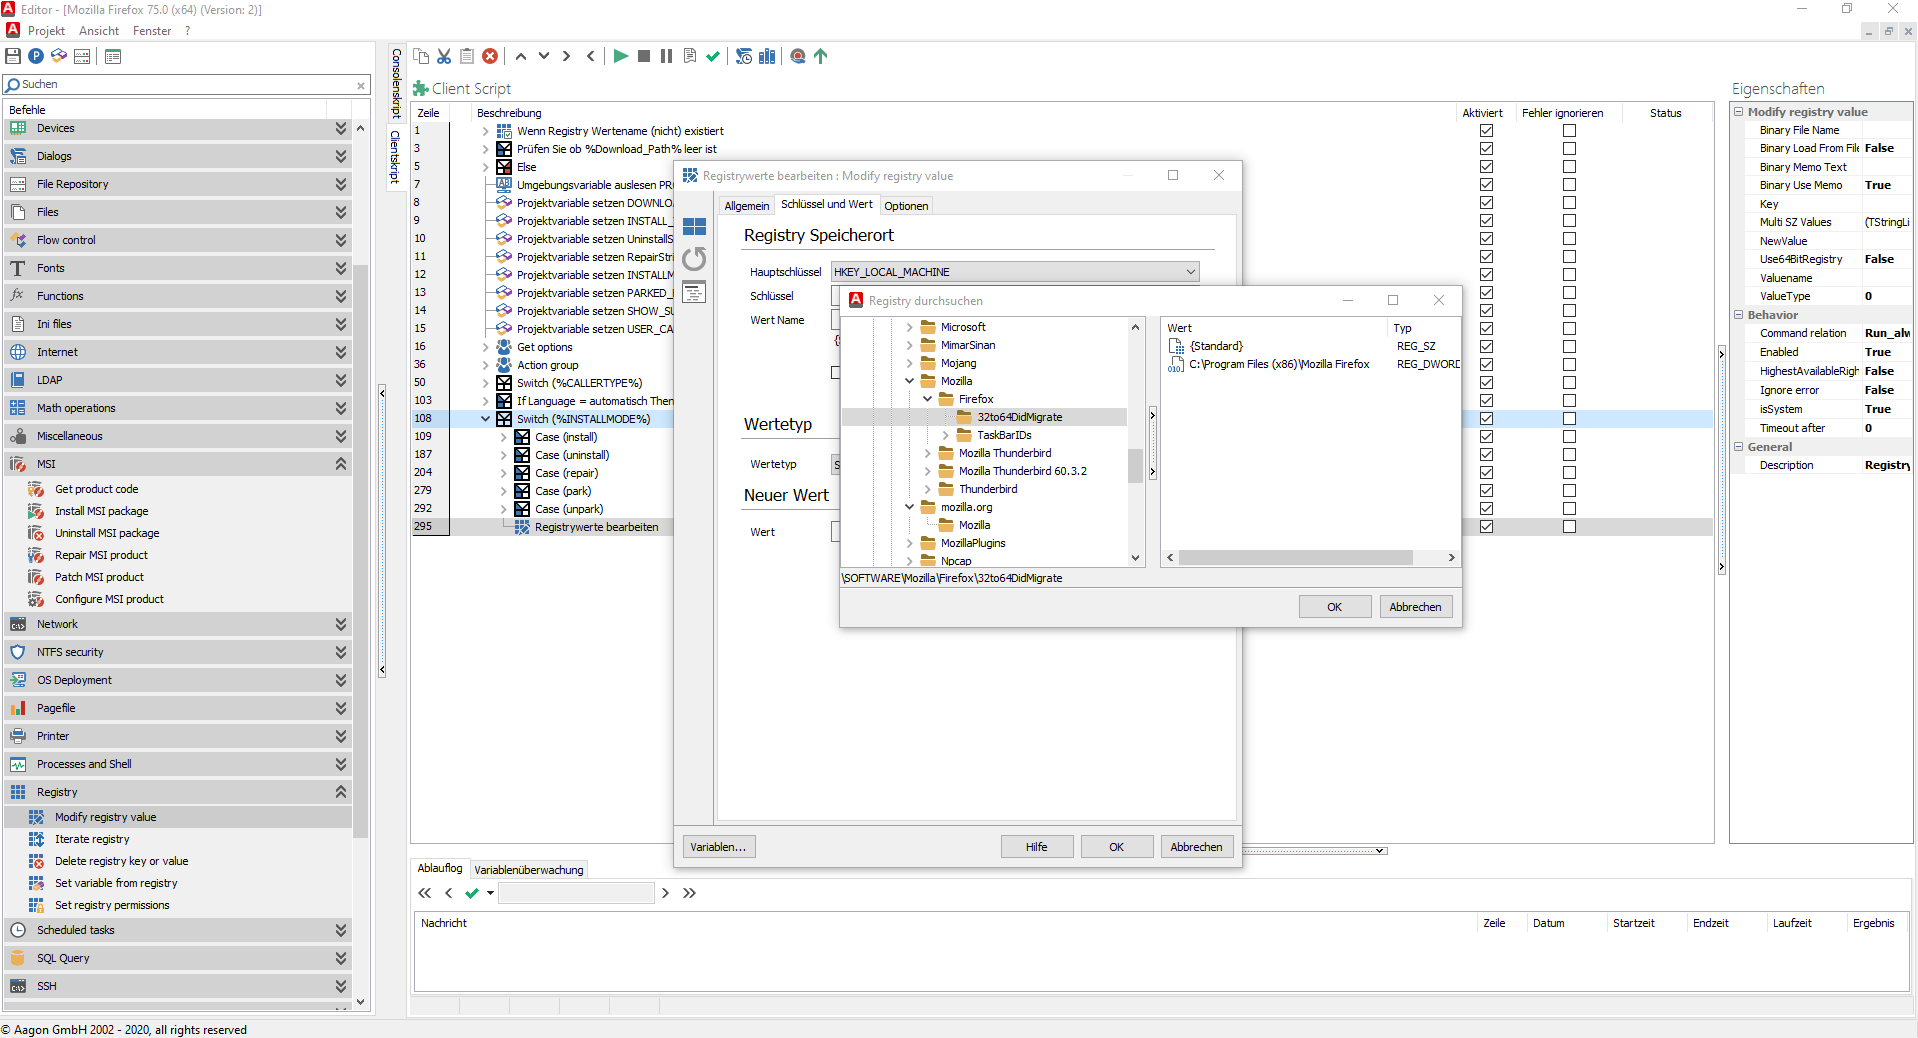Image resolution: width=1918 pixels, height=1038 pixels.
Task: Collapse the Registry command category
Action: [341, 792]
